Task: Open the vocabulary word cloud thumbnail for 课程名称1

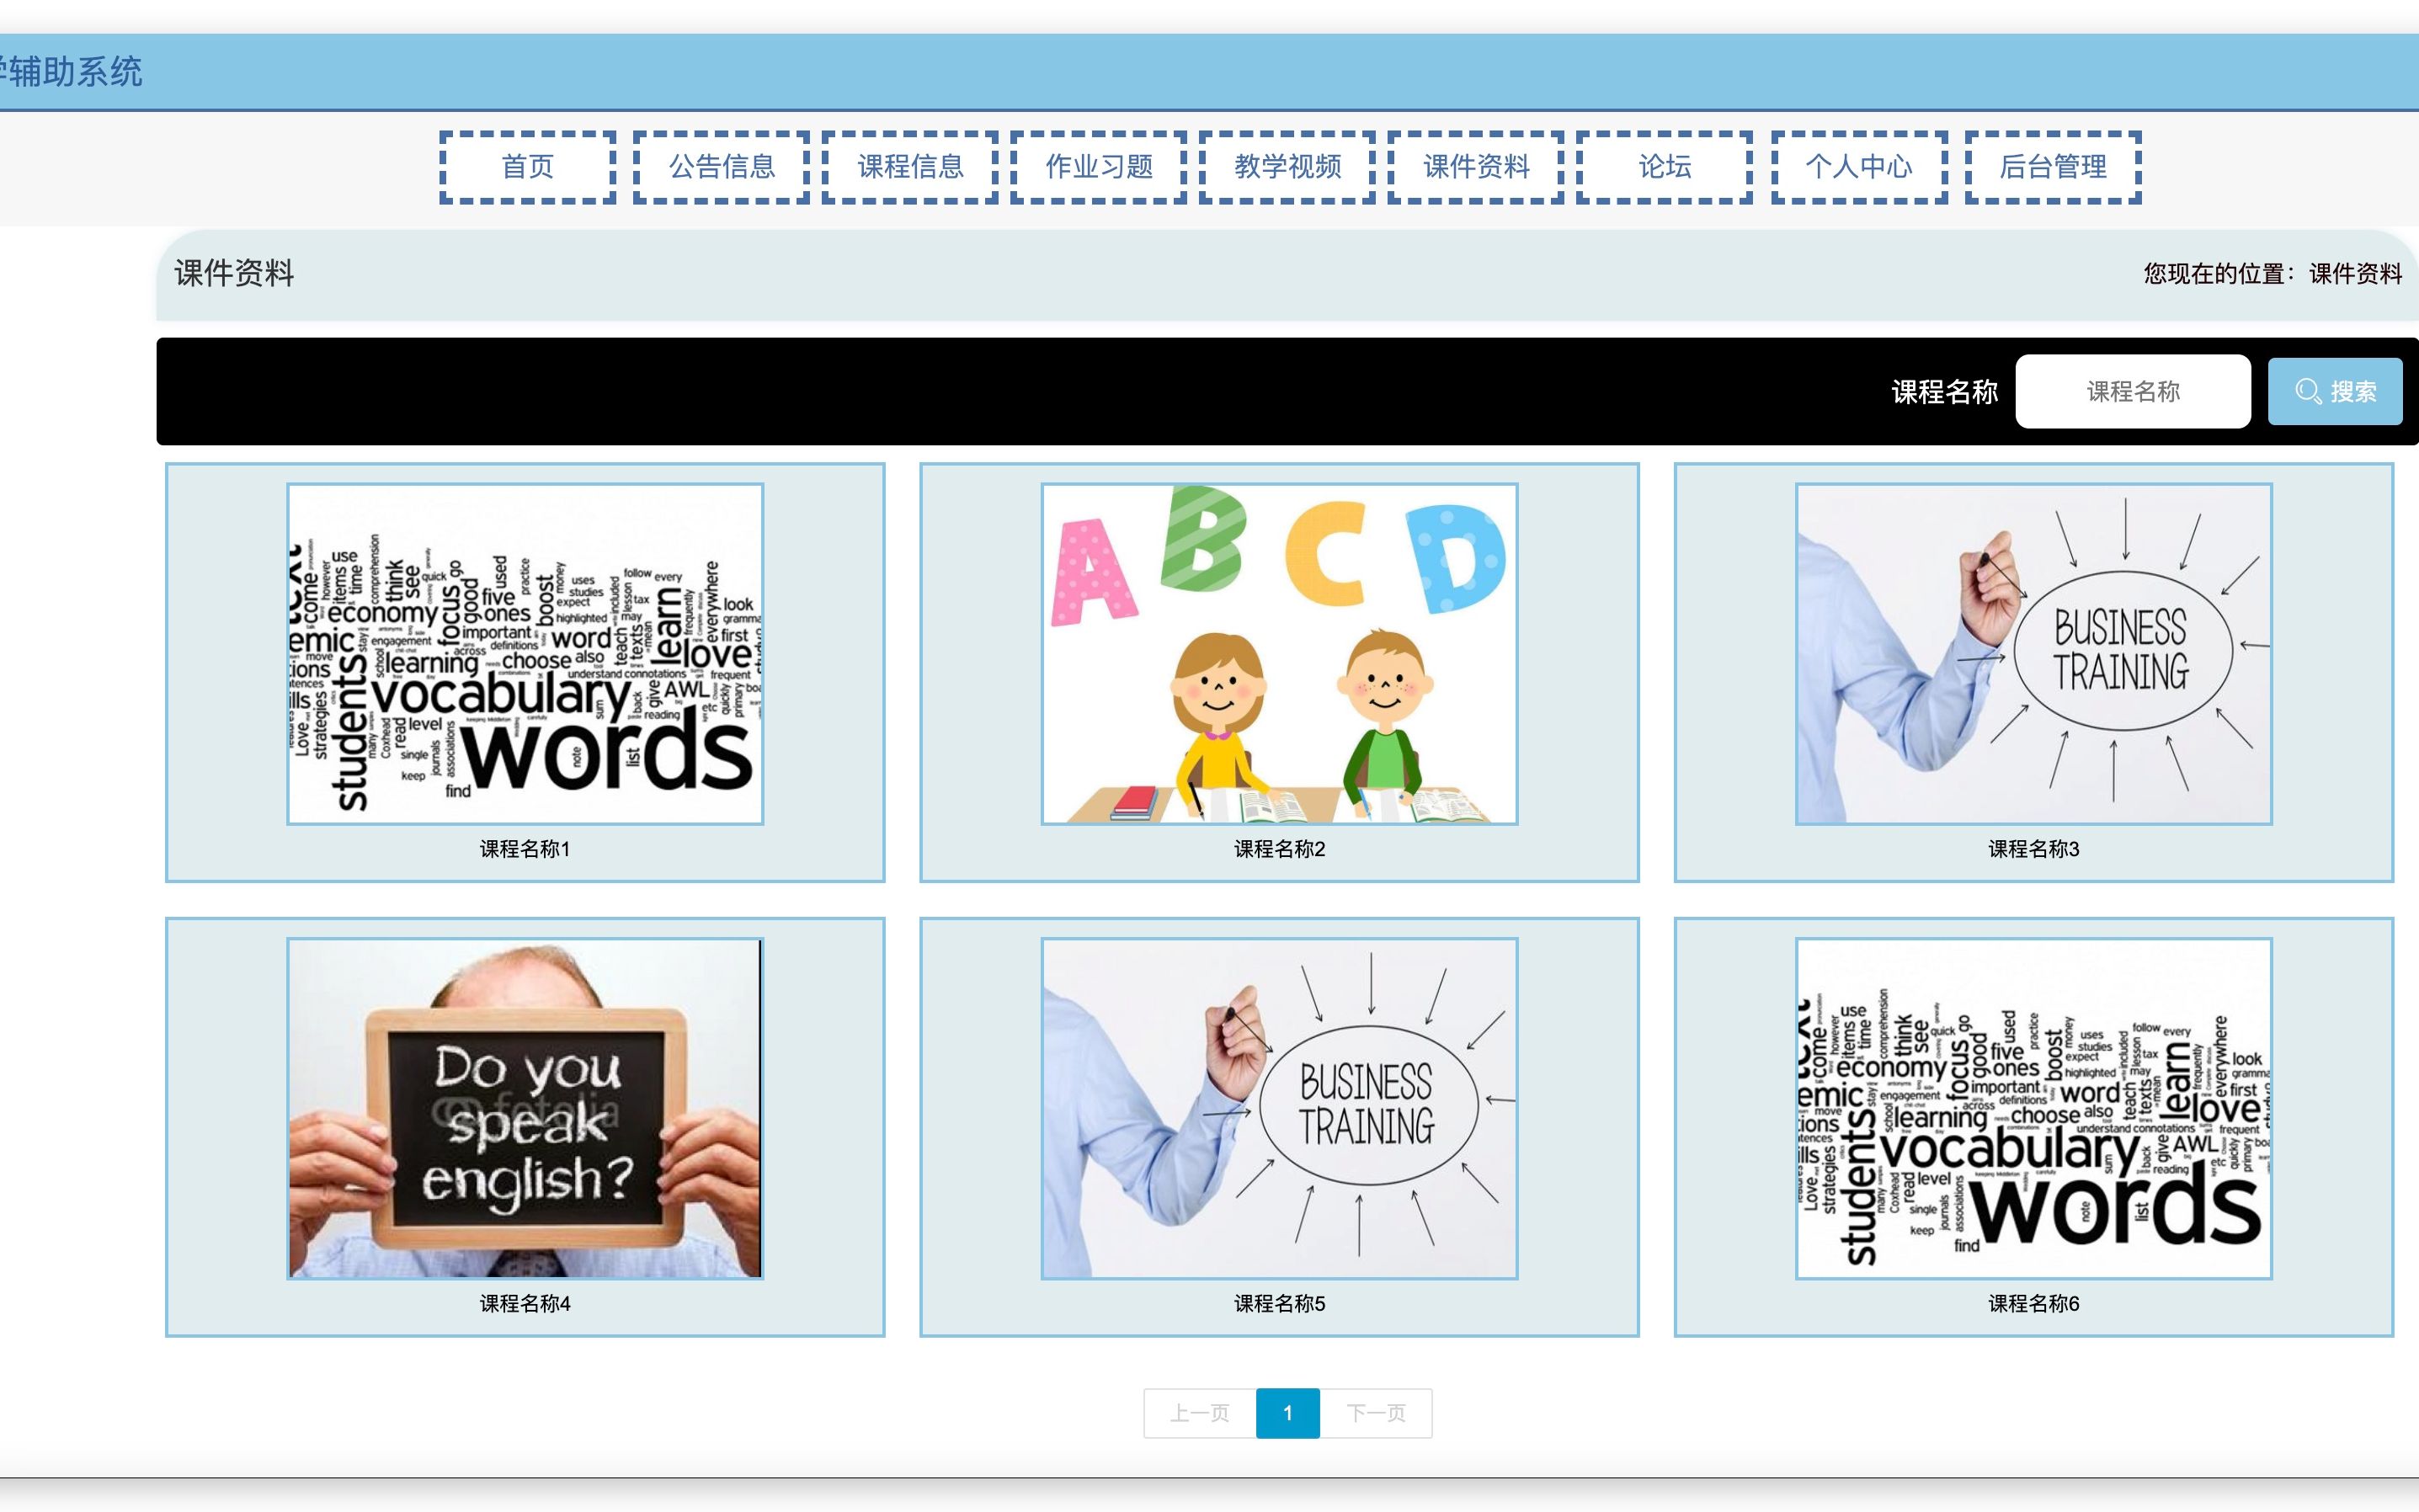Action: click(525, 654)
